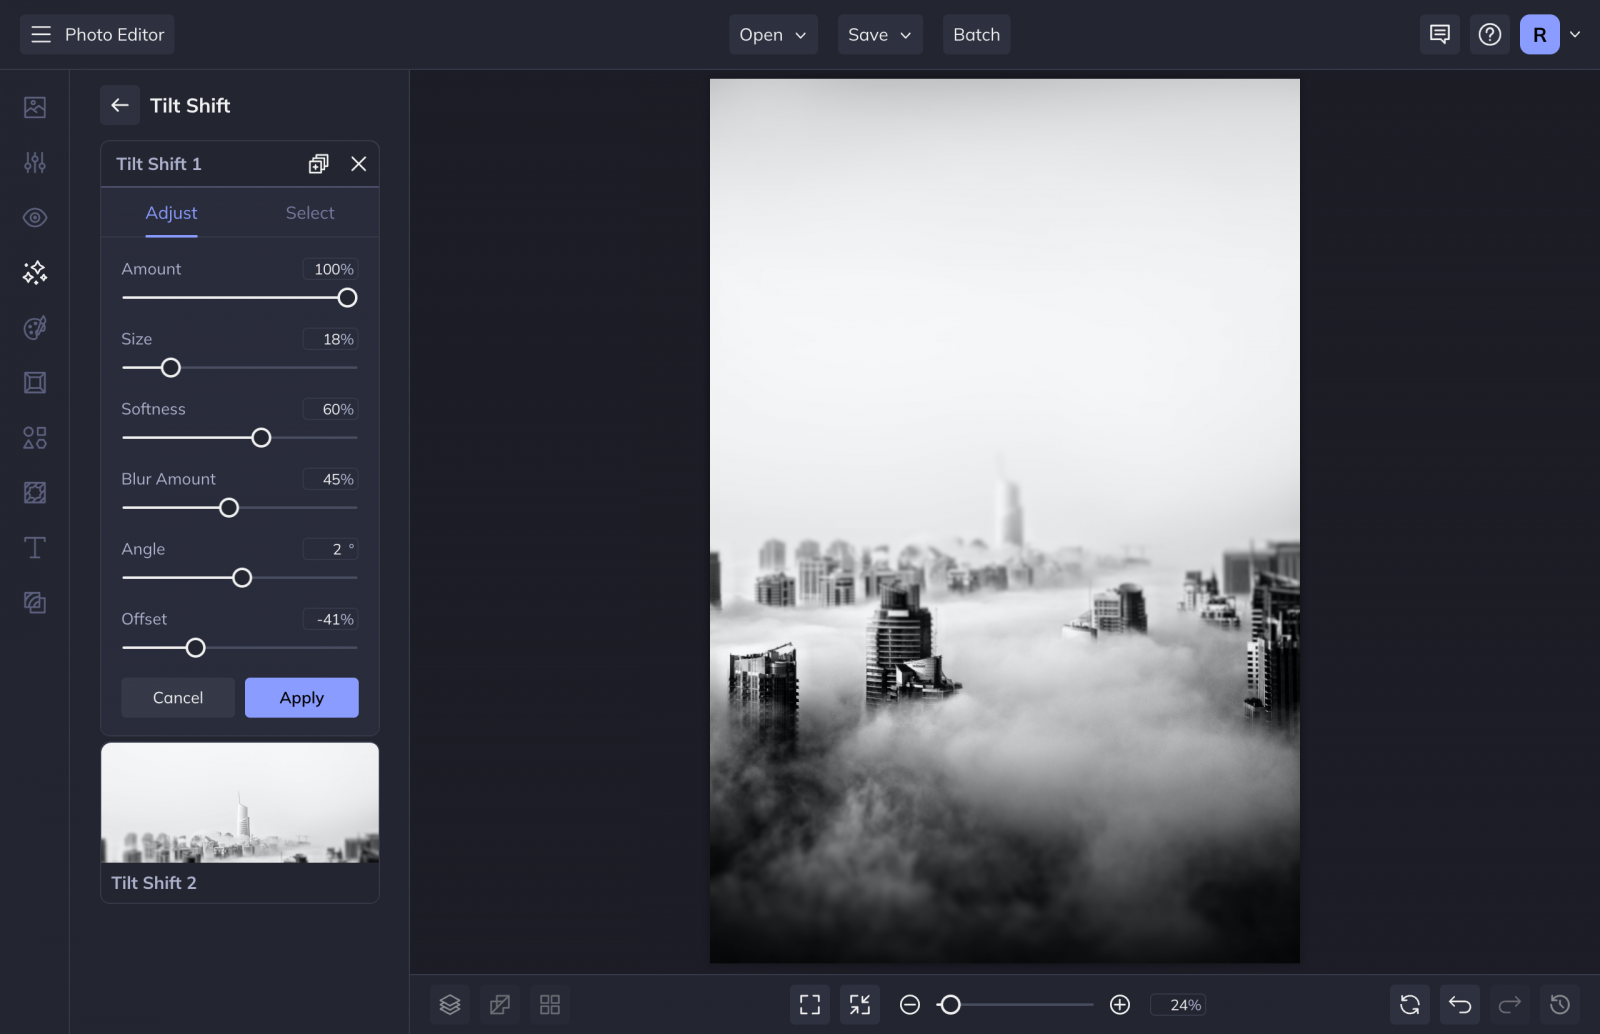The height and width of the screenshot is (1034, 1600).
Task: Open the Adjustments panel from the sidebar
Action: click(34, 162)
